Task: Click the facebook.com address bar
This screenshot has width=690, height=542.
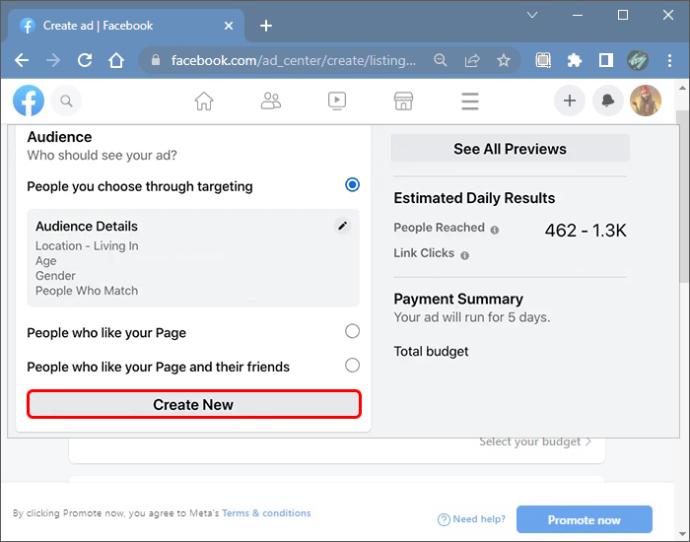Action: point(293,60)
